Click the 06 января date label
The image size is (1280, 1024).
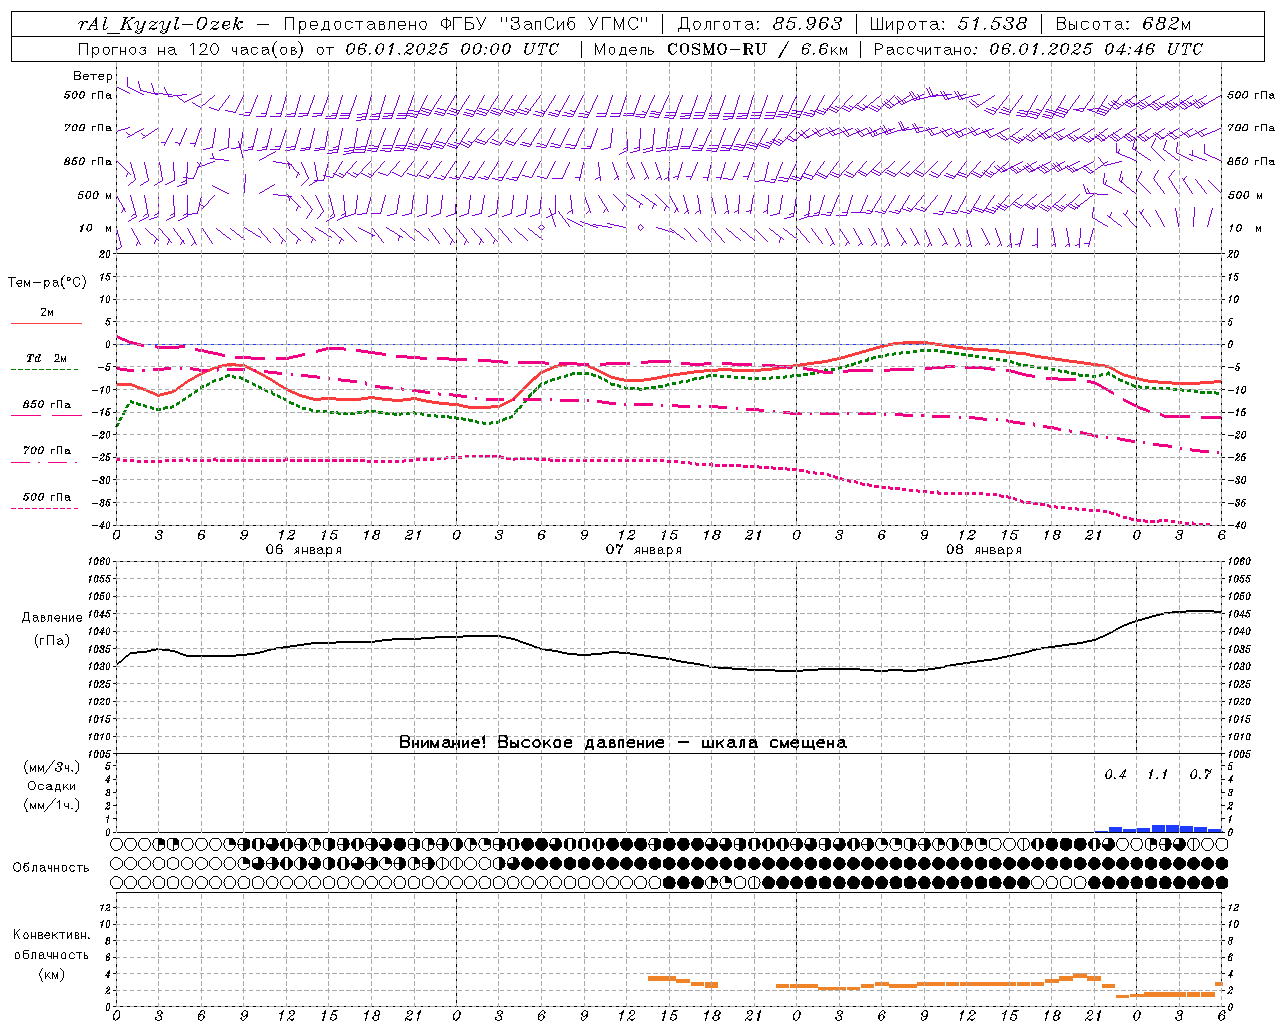click(304, 550)
